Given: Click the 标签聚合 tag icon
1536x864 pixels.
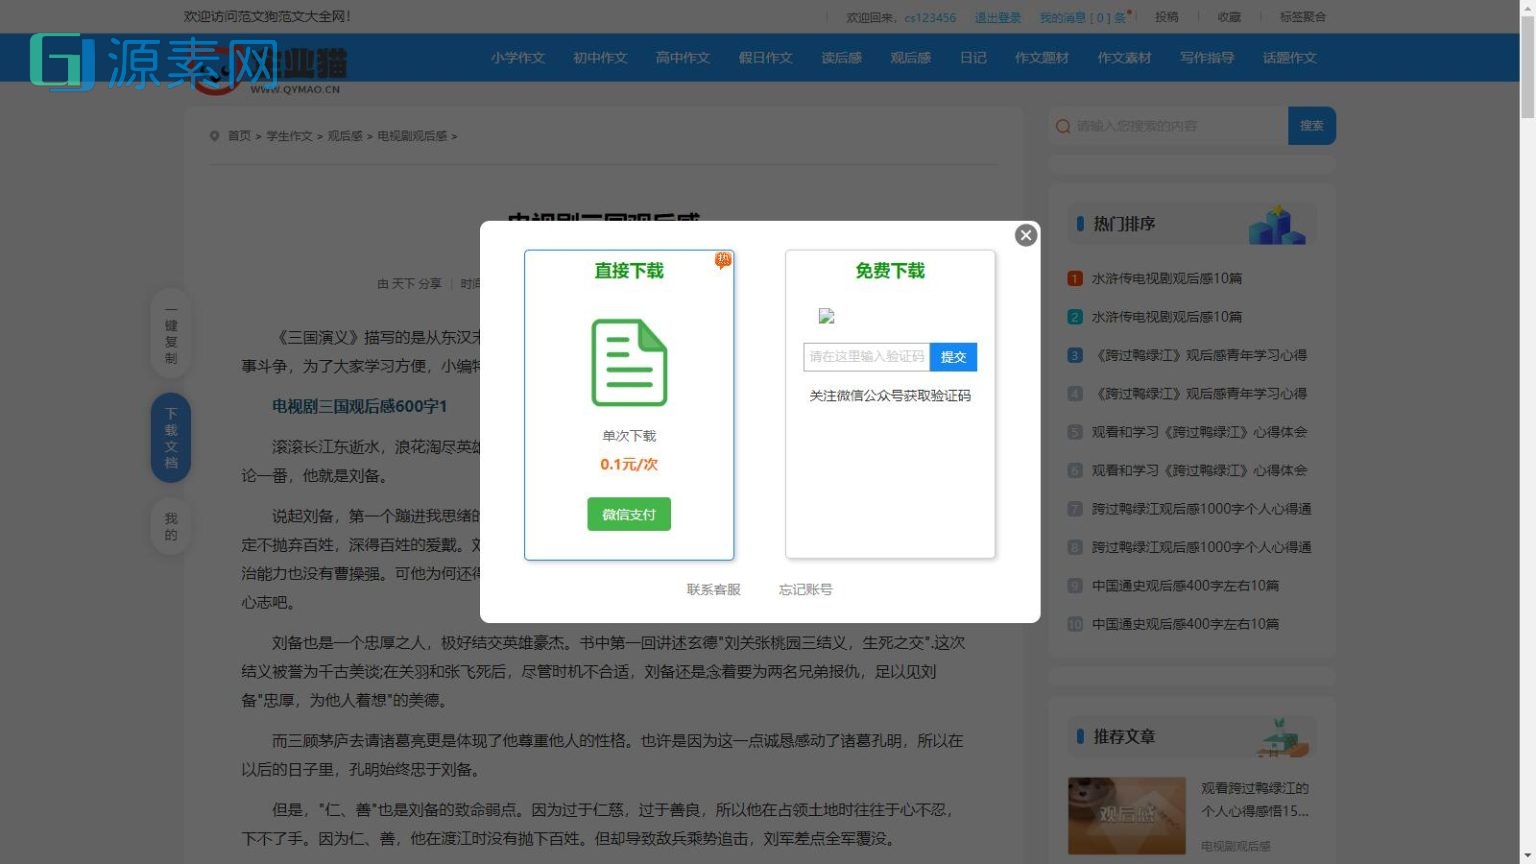Looking at the screenshot, I should pos(1300,17).
